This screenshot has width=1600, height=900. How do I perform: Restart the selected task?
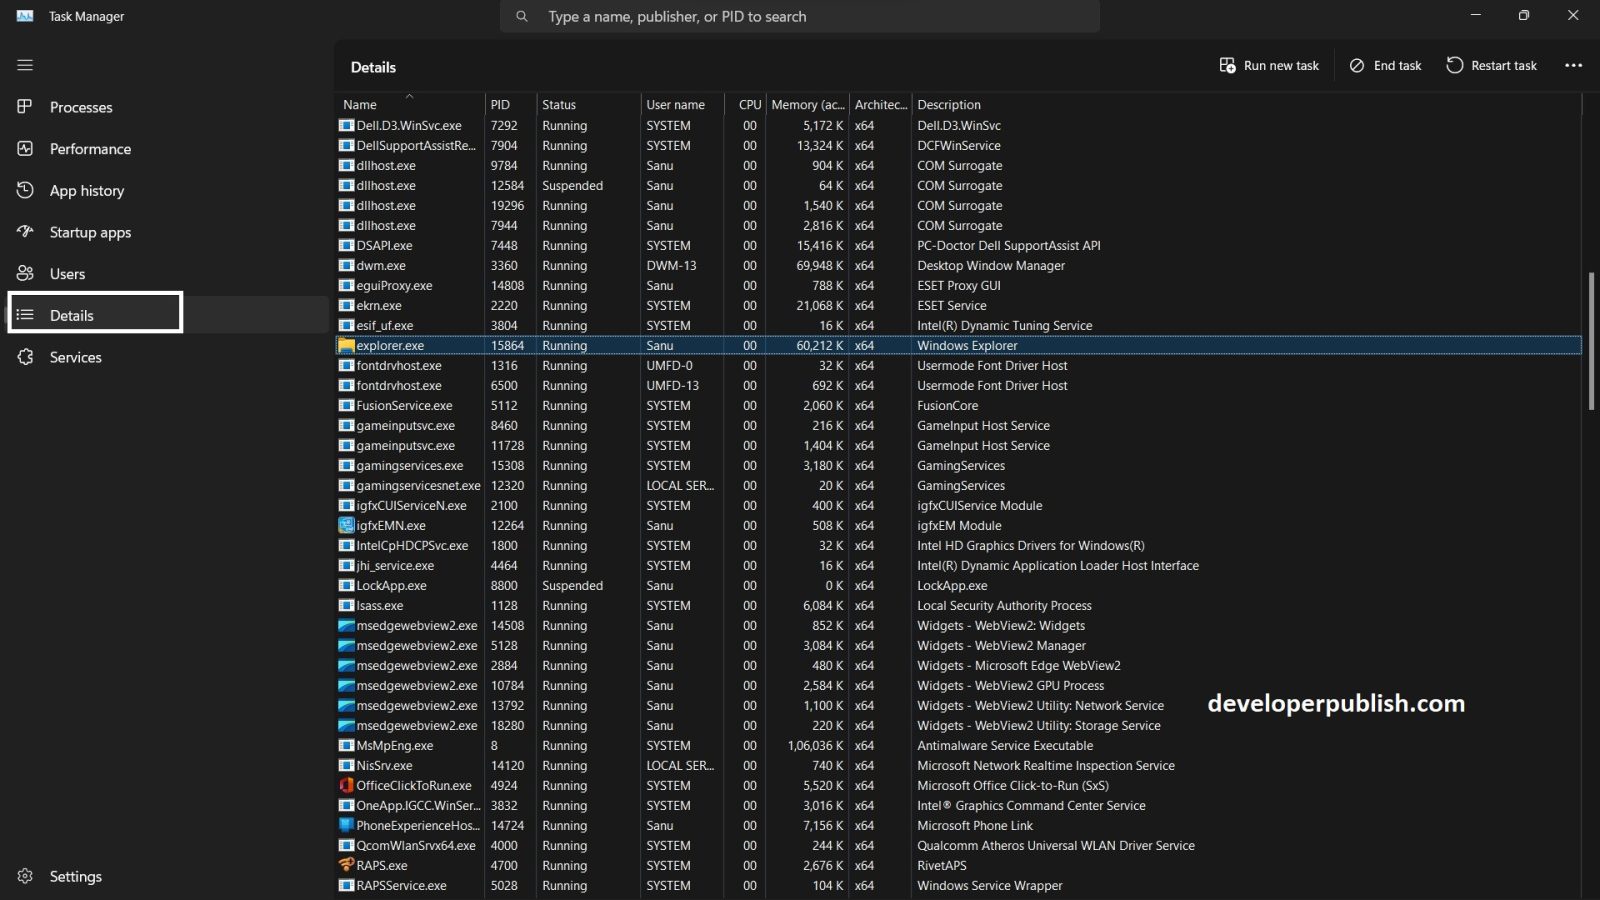1491,65
